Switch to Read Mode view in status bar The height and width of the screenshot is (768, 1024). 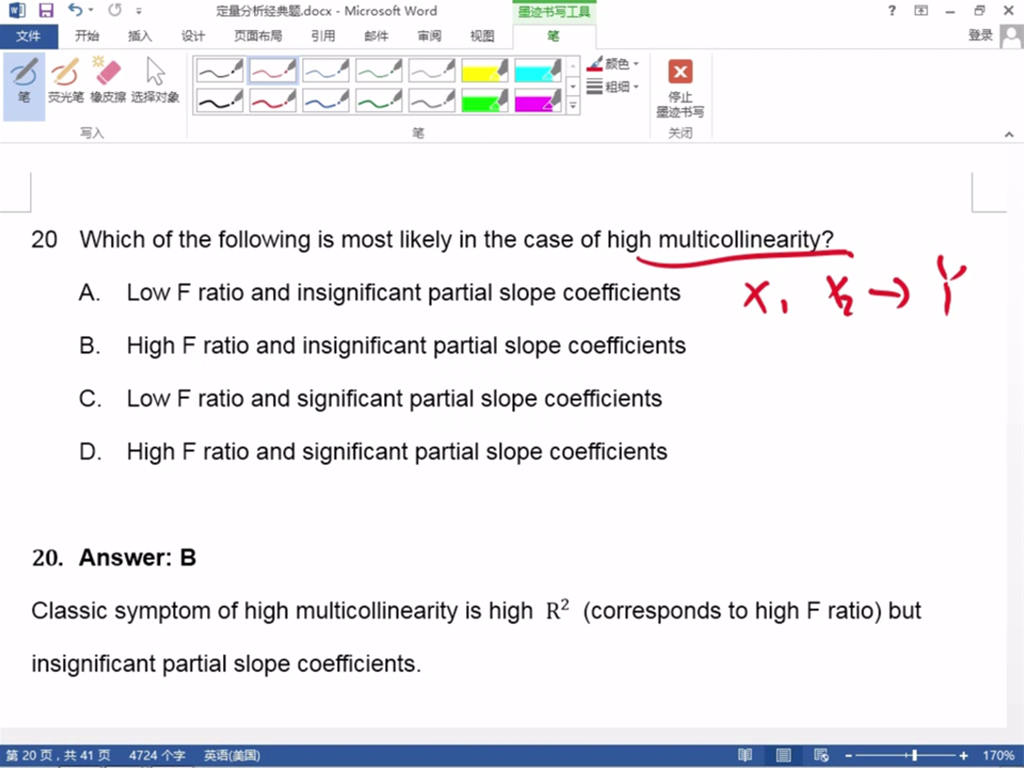coord(745,756)
